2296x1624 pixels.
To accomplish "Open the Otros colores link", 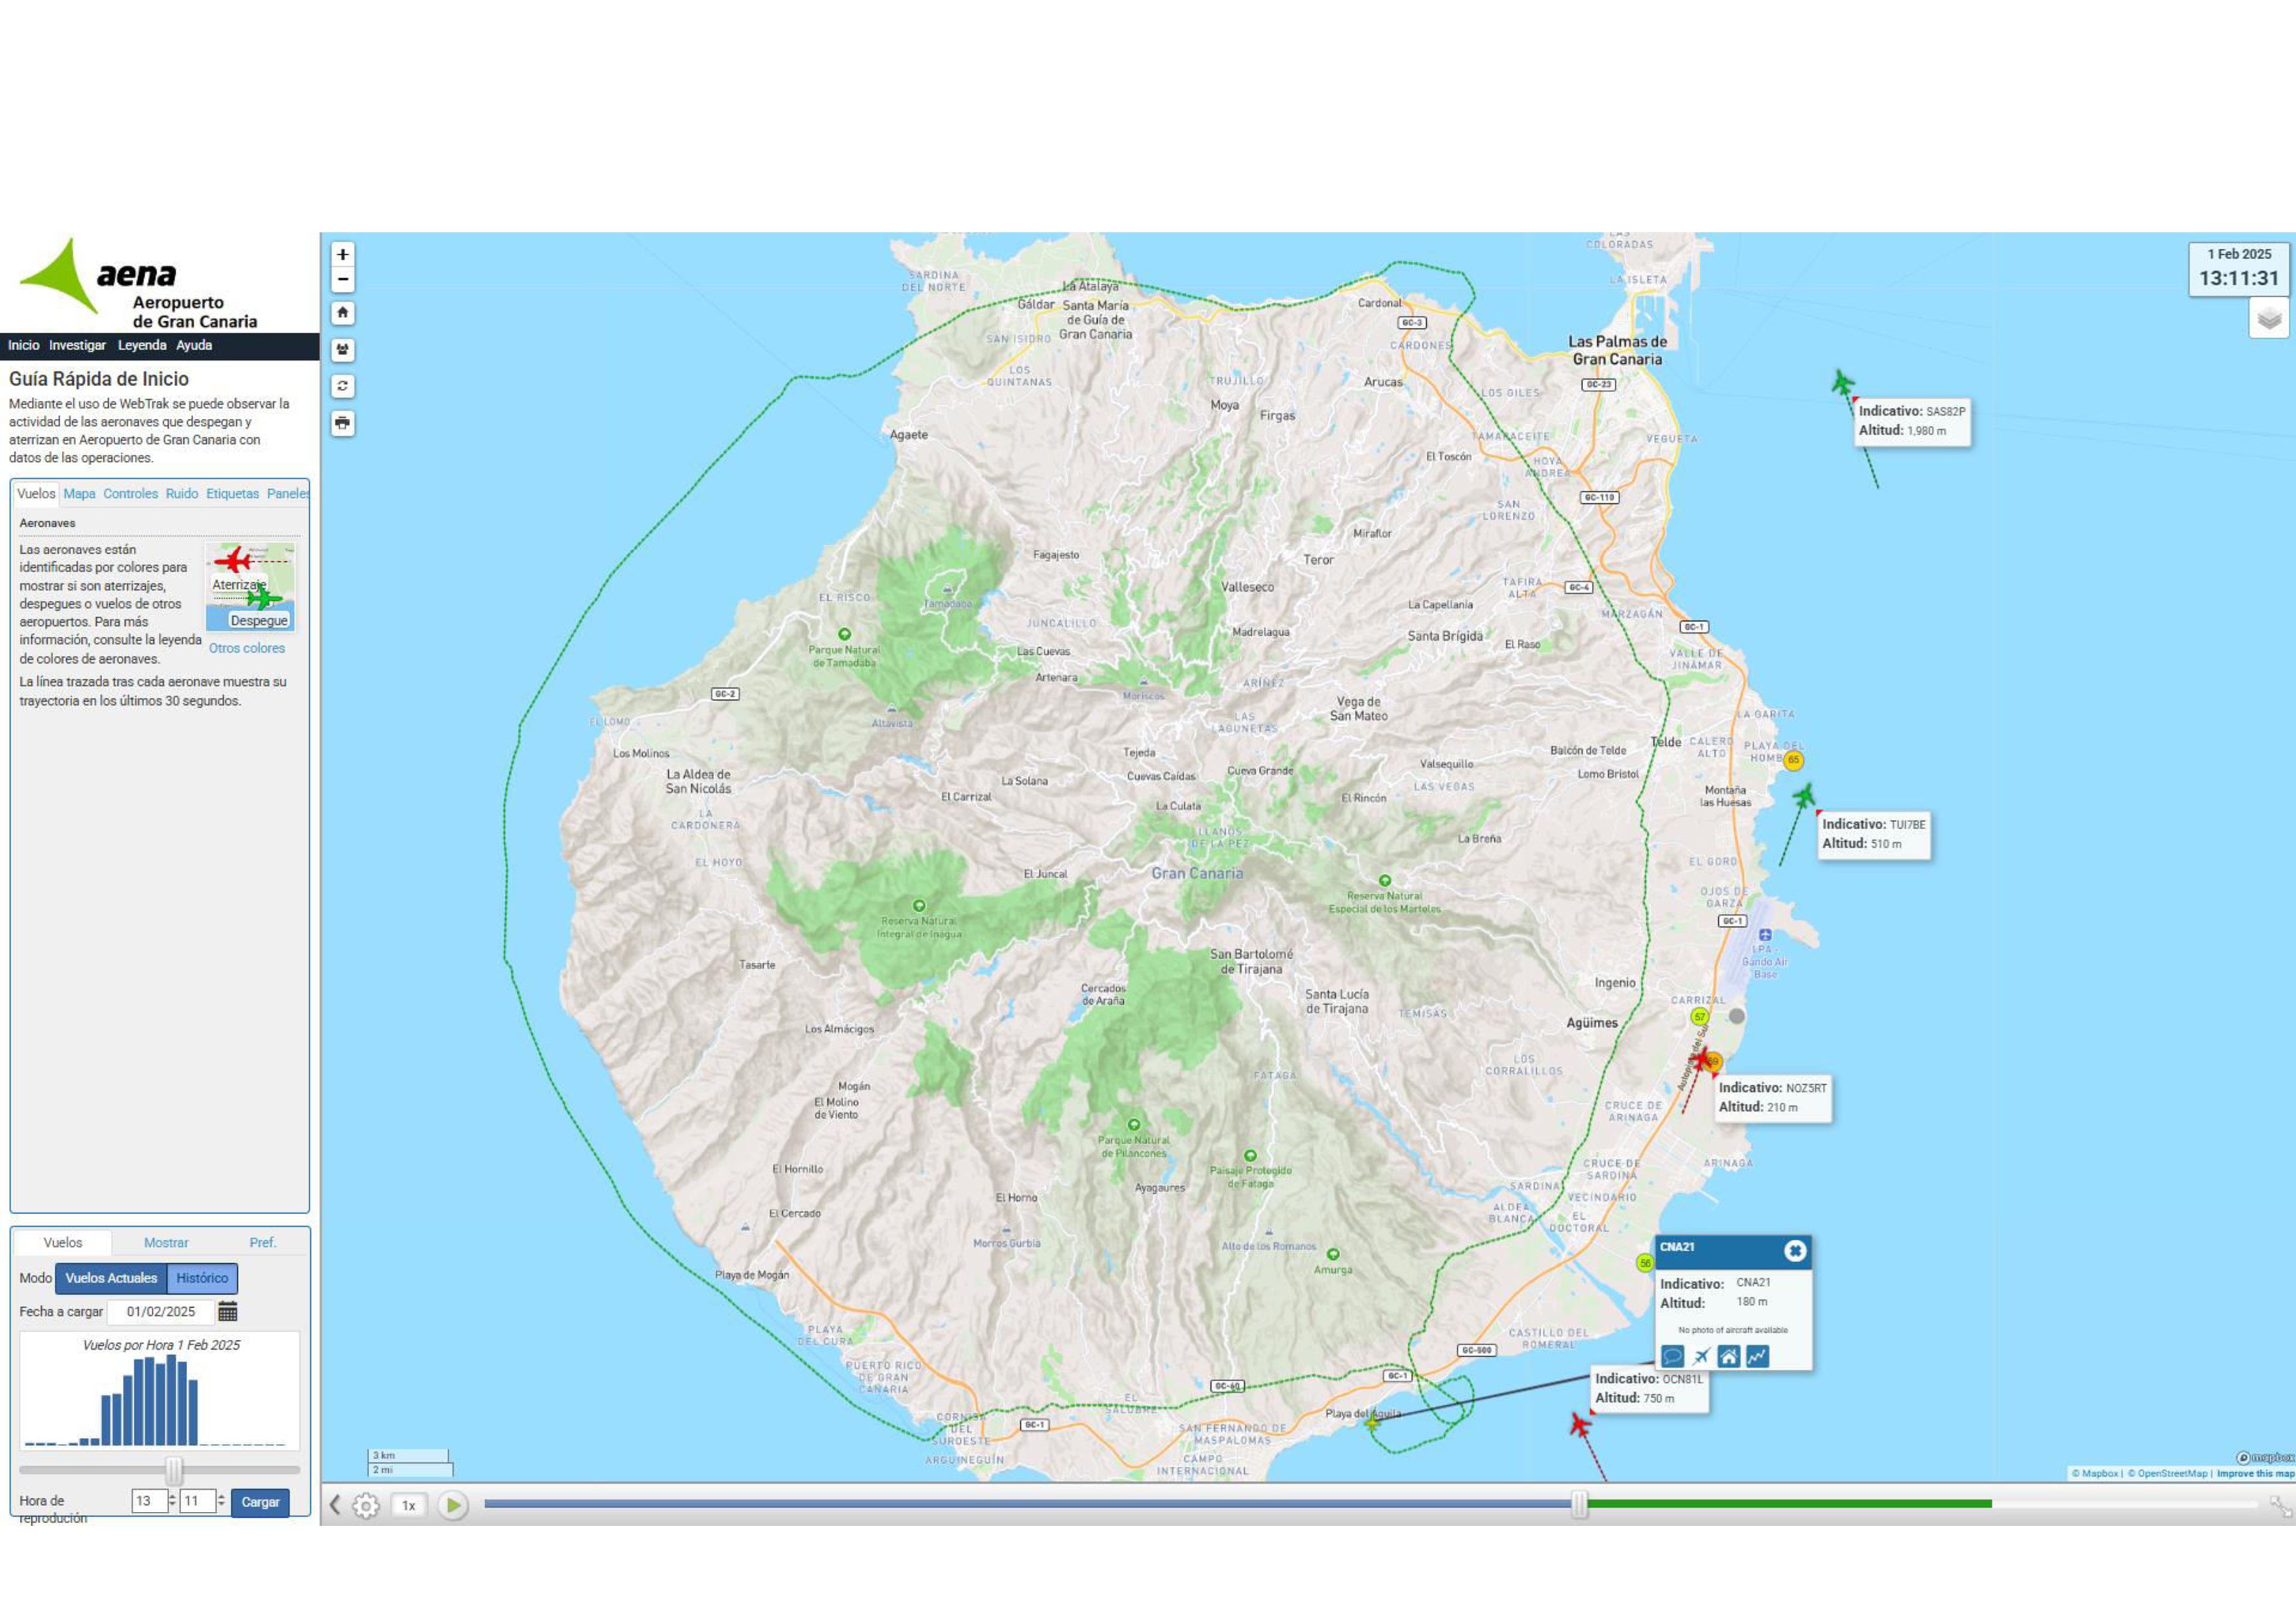I will [246, 648].
